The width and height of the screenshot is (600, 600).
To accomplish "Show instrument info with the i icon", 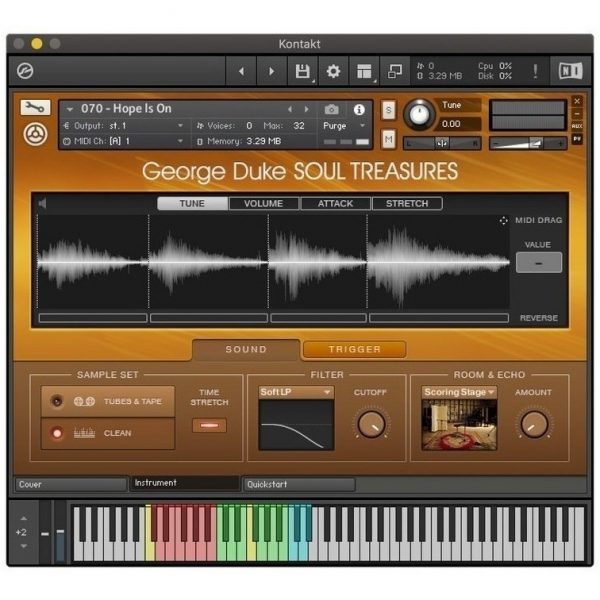I will point(359,110).
